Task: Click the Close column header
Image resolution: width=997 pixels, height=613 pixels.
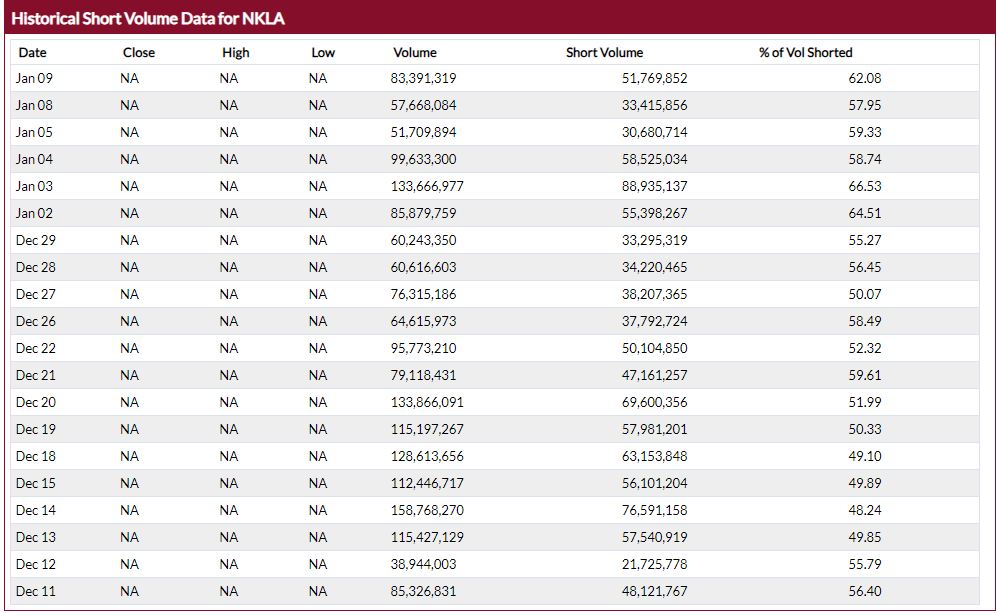Action: [x=139, y=53]
